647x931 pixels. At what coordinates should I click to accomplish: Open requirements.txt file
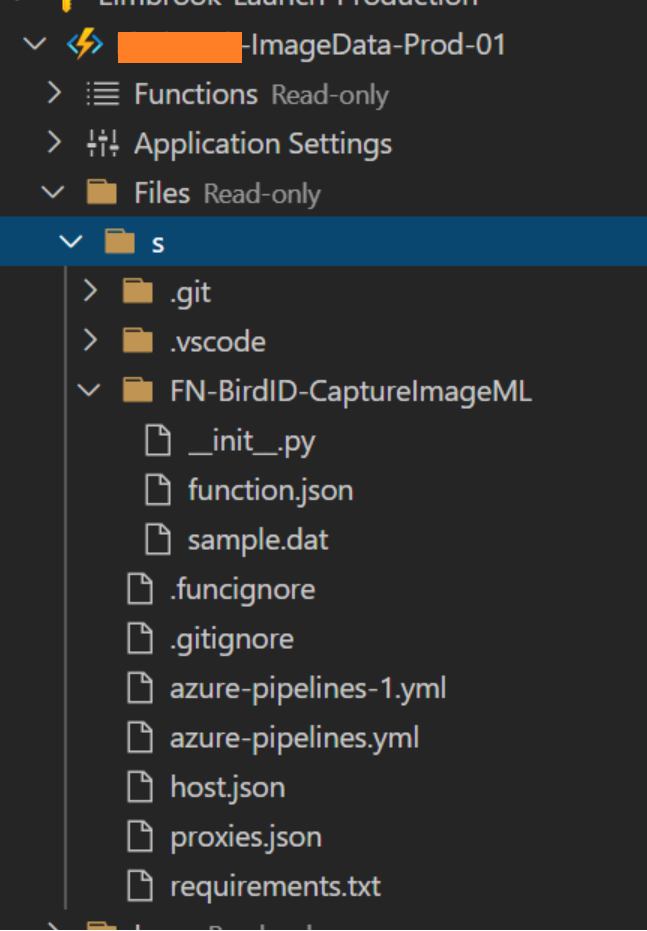pos(275,886)
